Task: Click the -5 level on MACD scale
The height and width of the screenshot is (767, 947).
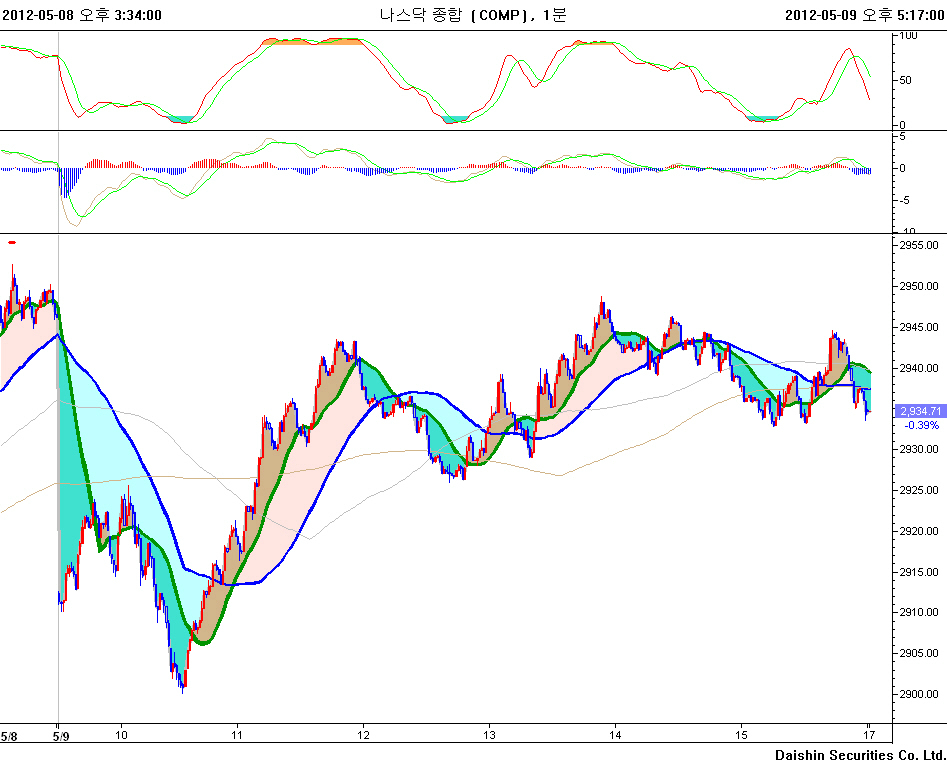Action: click(904, 200)
